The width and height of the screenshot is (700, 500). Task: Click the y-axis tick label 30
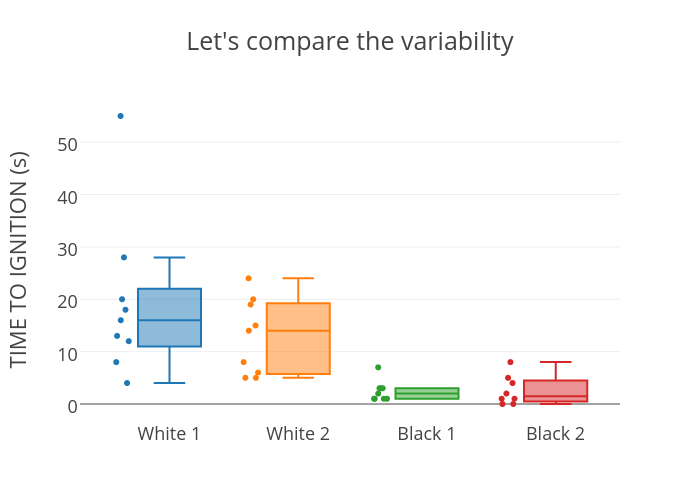67,248
